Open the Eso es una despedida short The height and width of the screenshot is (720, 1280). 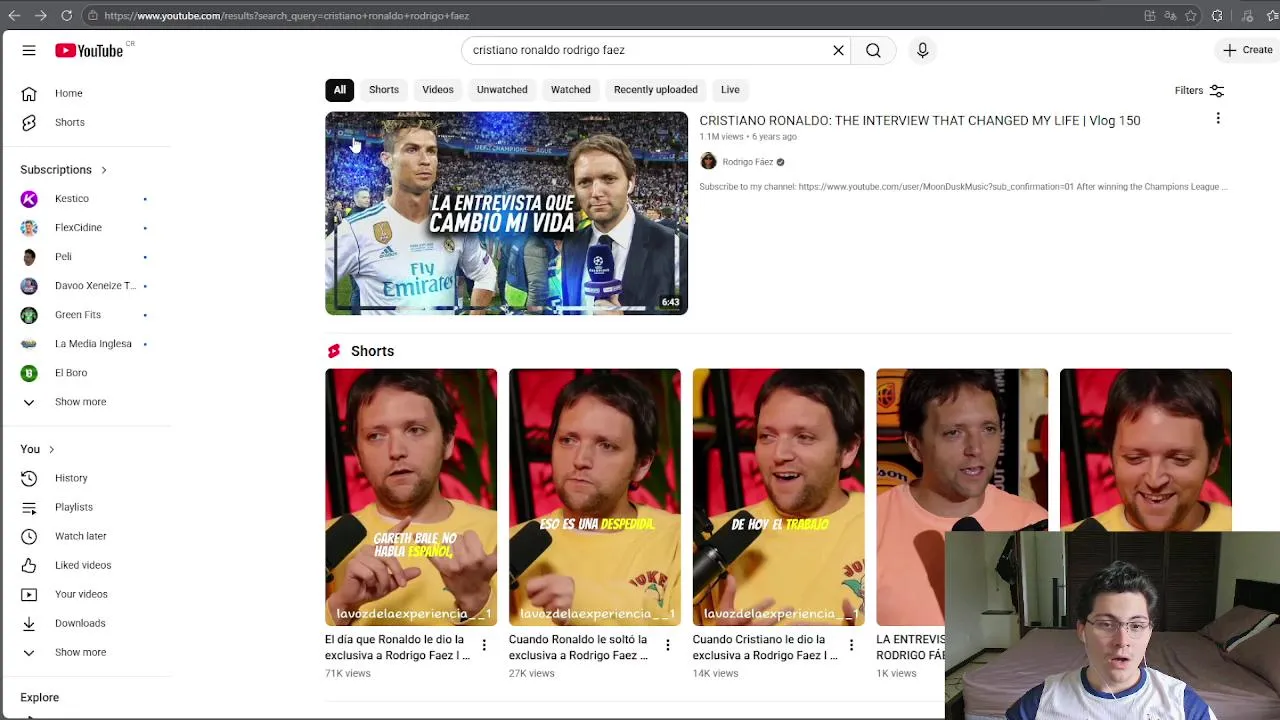(594, 497)
